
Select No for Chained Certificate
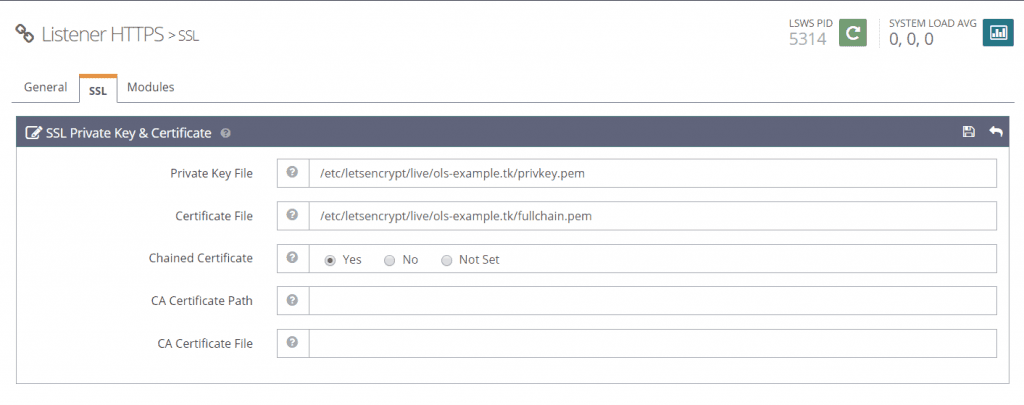(x=390, y=260)
